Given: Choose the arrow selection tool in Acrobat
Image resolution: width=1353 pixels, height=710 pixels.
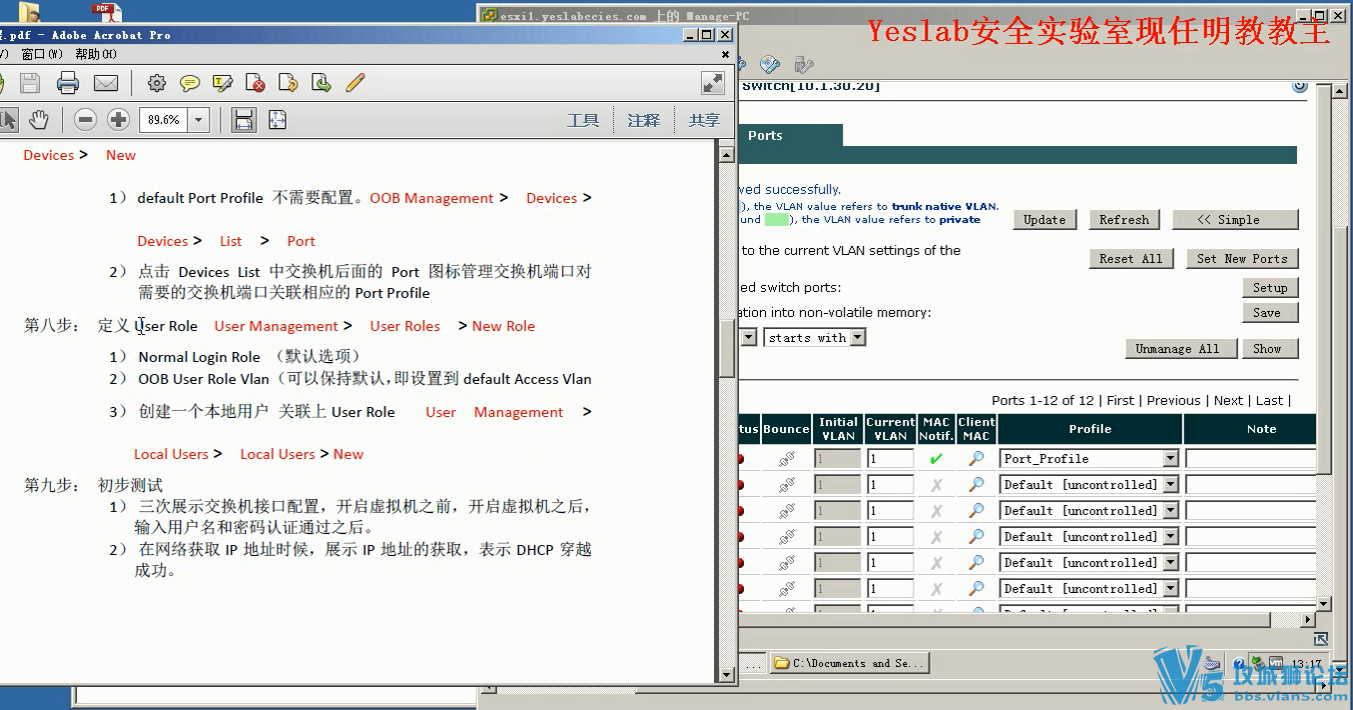Looking at the screenshot, I should [8, 120].
